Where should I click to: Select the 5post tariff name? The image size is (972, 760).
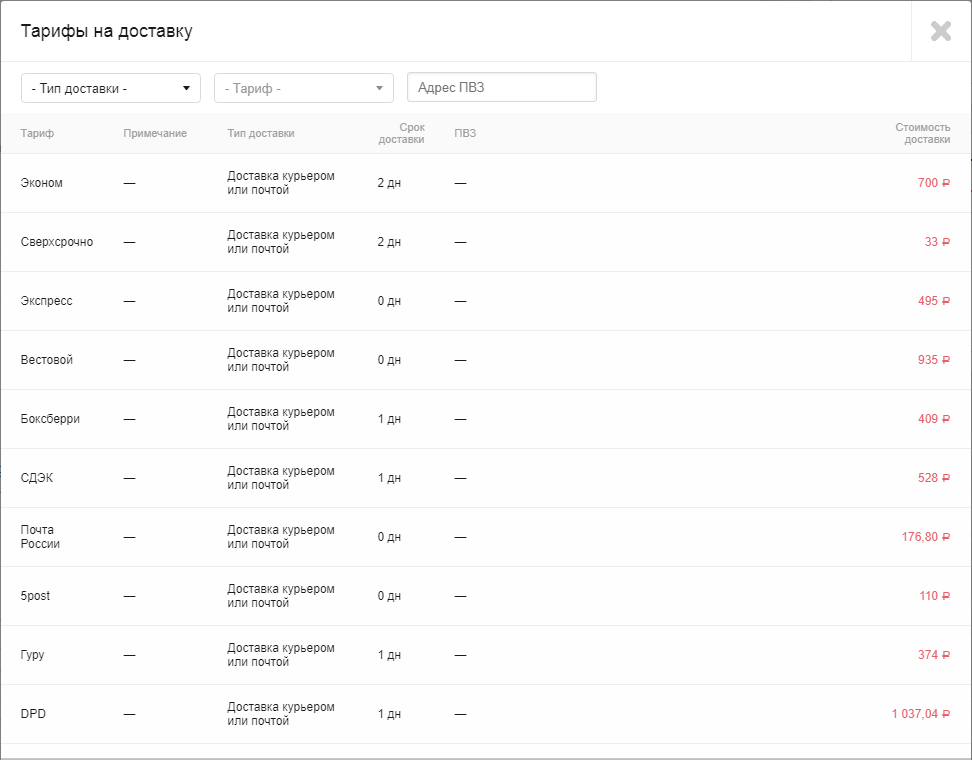tap(35, 596)
